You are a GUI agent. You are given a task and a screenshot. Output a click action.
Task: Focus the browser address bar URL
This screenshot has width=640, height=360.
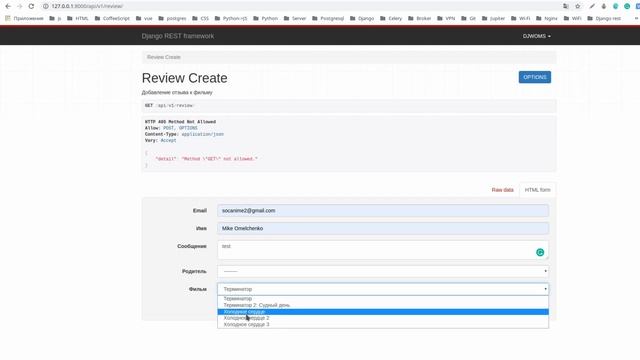87,6
